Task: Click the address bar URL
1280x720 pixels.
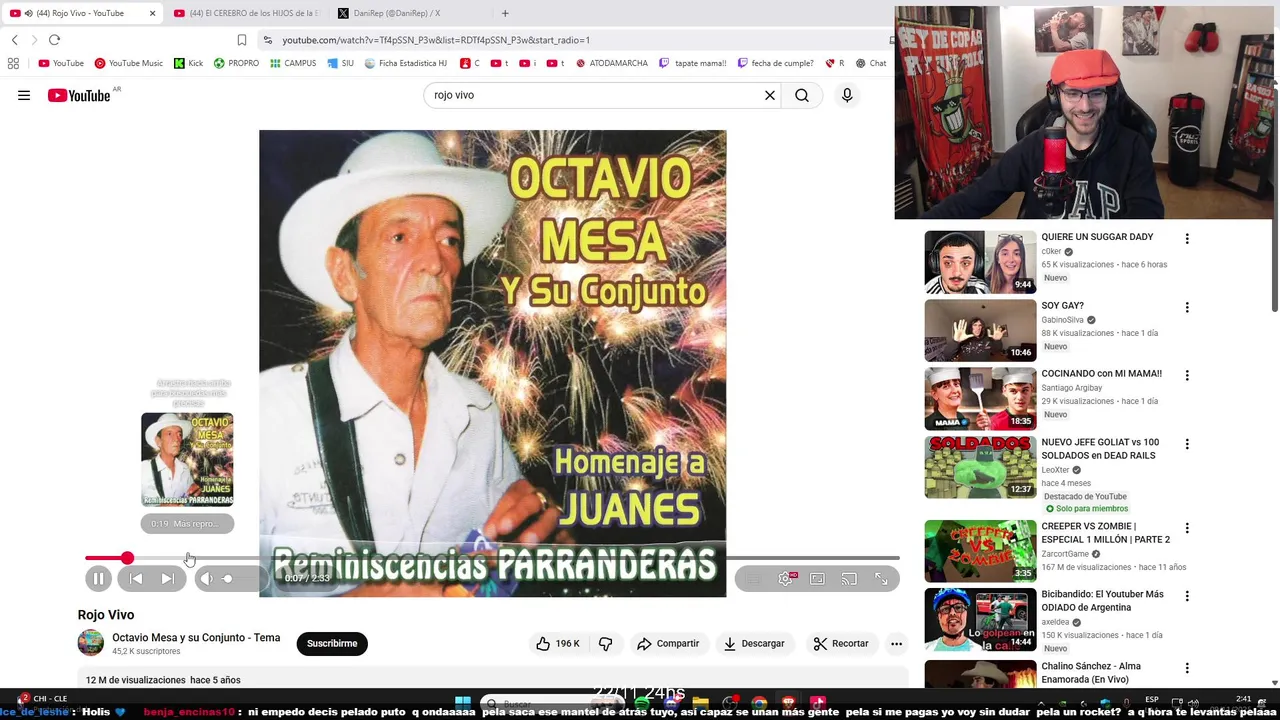Action: (x=436, y=40)
